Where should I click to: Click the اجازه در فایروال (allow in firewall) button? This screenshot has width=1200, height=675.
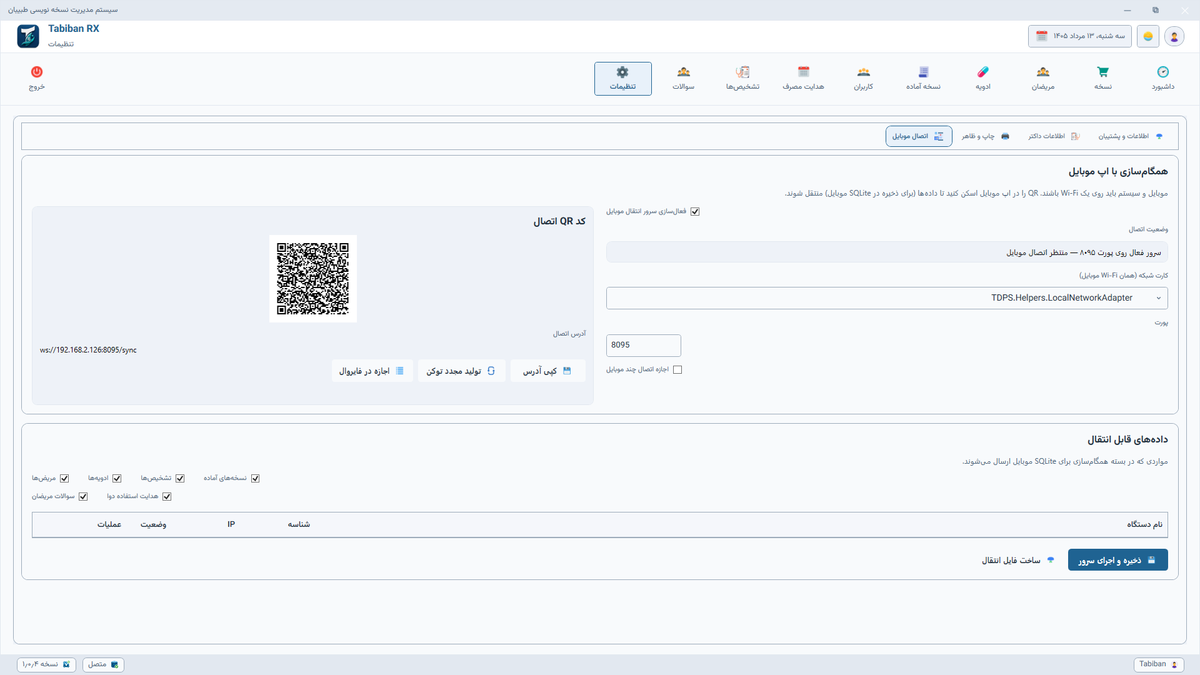pos(372,371)
